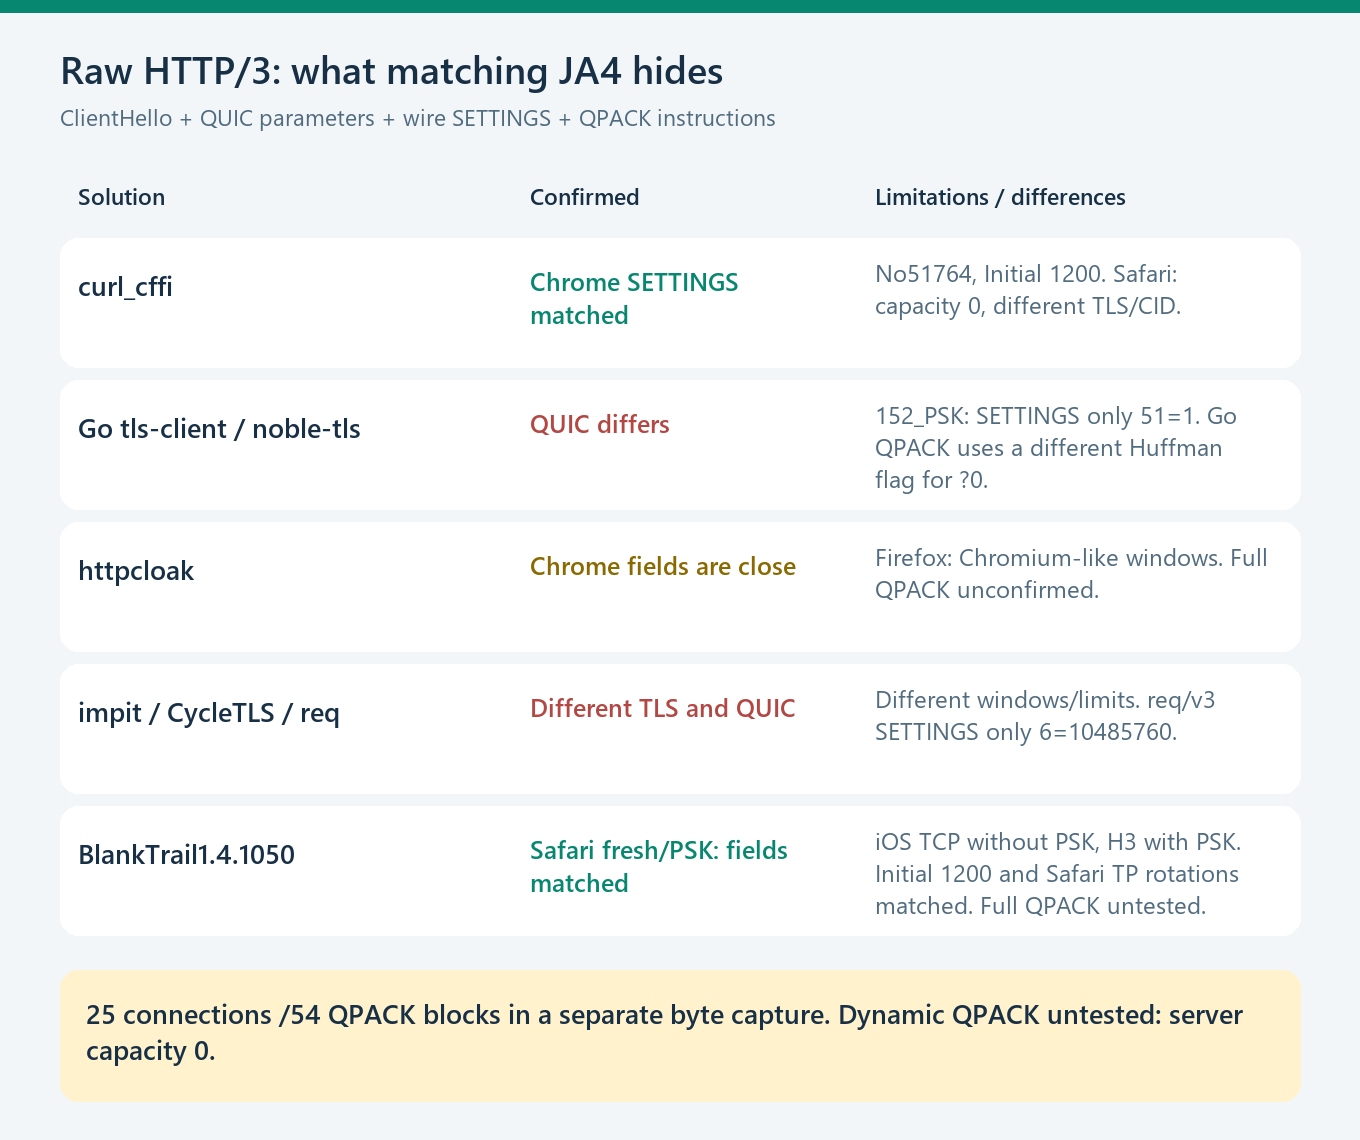Click the note starting "152_PSK: SETTINGS only 51=1"

(x=1056, y=448)
